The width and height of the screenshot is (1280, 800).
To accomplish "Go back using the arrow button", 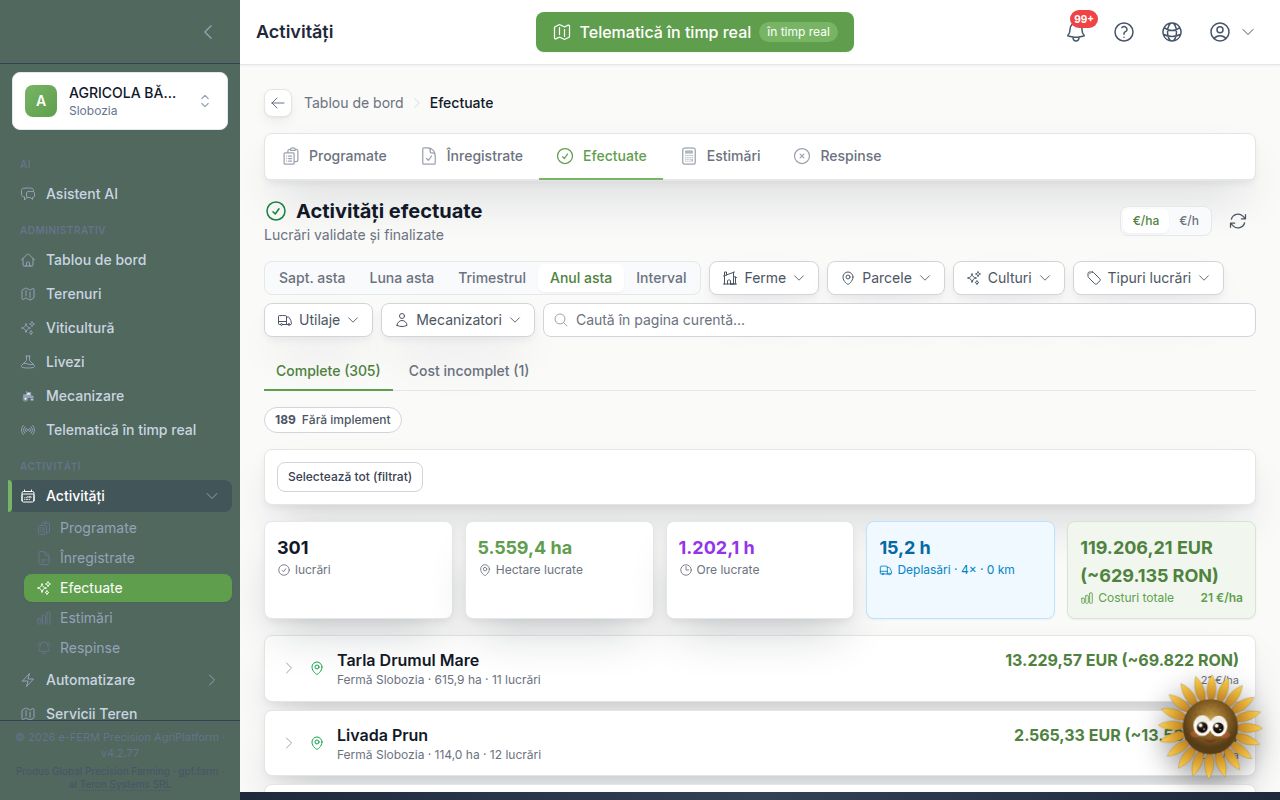I will coord(278,103).
